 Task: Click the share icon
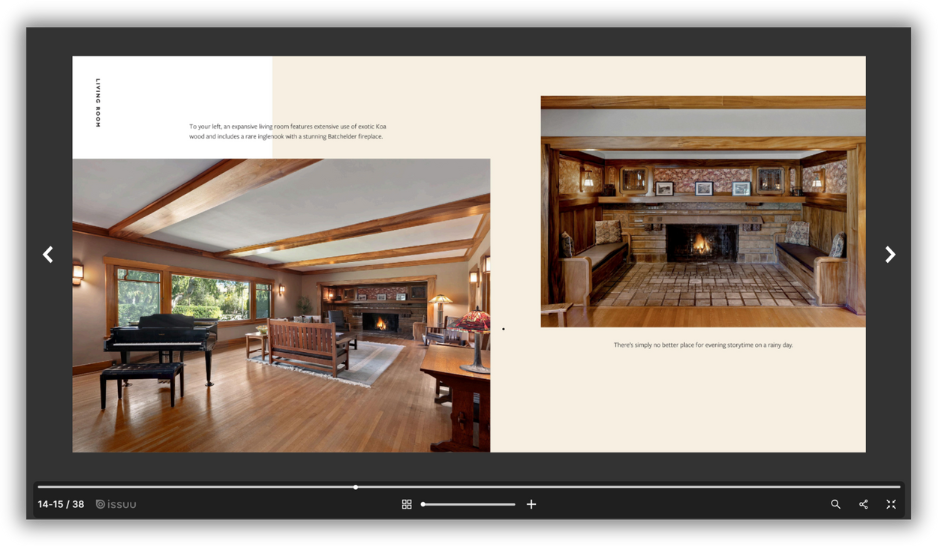pos(863,504)
